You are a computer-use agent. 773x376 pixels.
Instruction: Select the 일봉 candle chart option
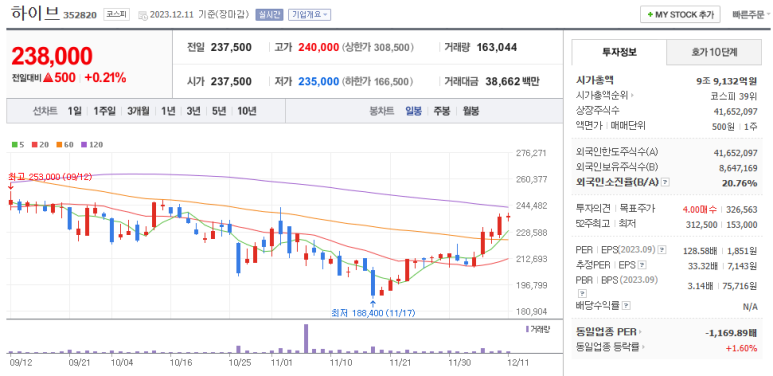point(413,111)
